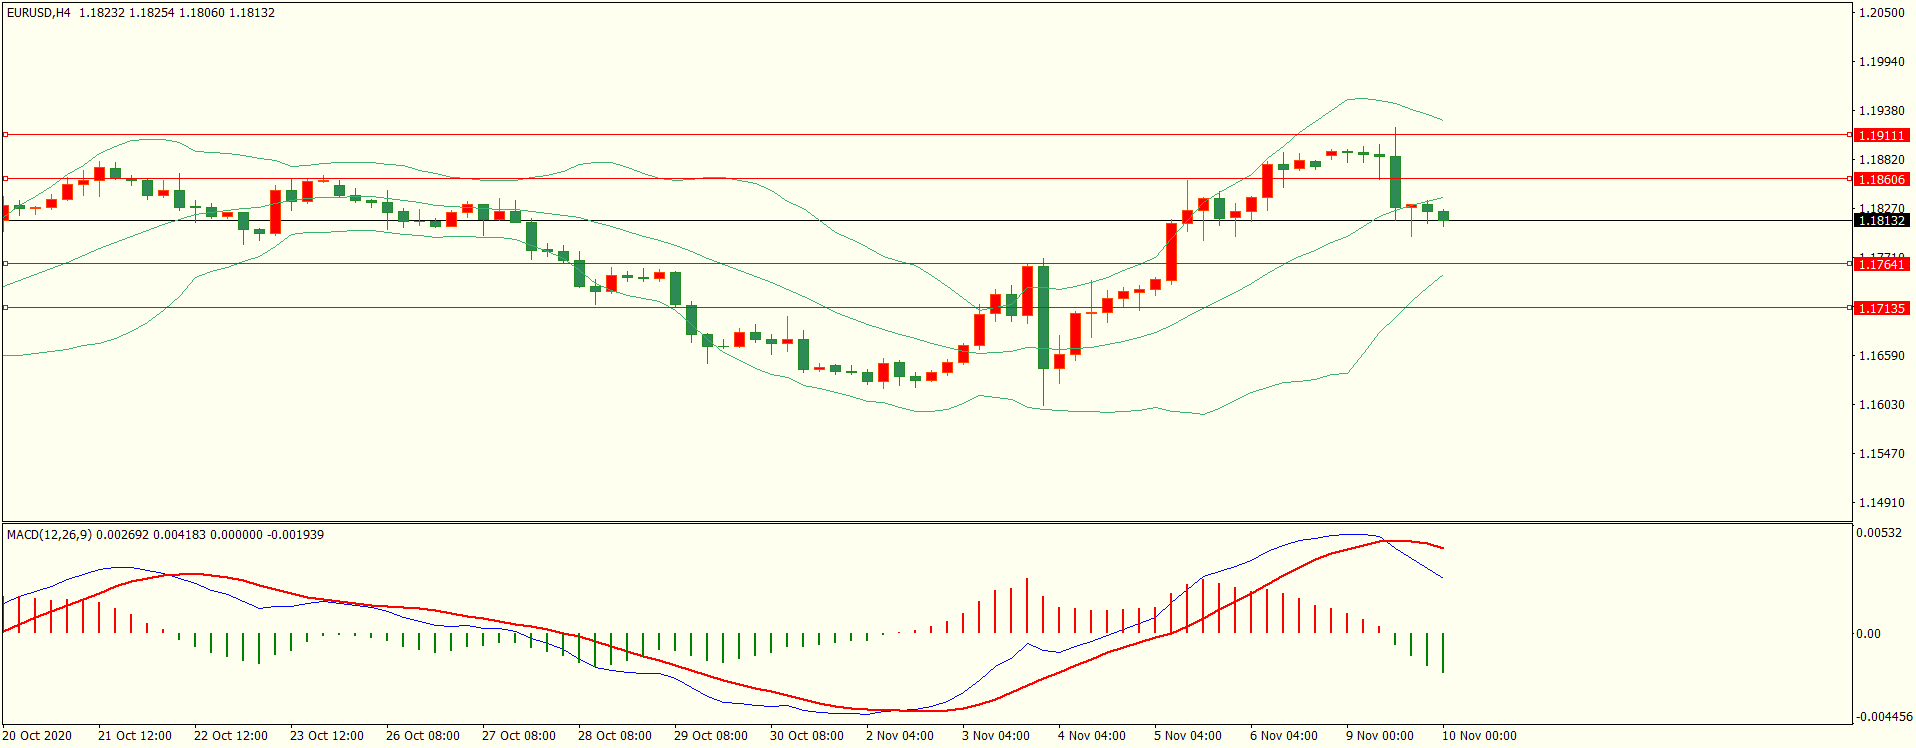Click the 4 Nov 04:00 time label
The height and width of the screenshot is (748, 1916).
point(1092,736)
